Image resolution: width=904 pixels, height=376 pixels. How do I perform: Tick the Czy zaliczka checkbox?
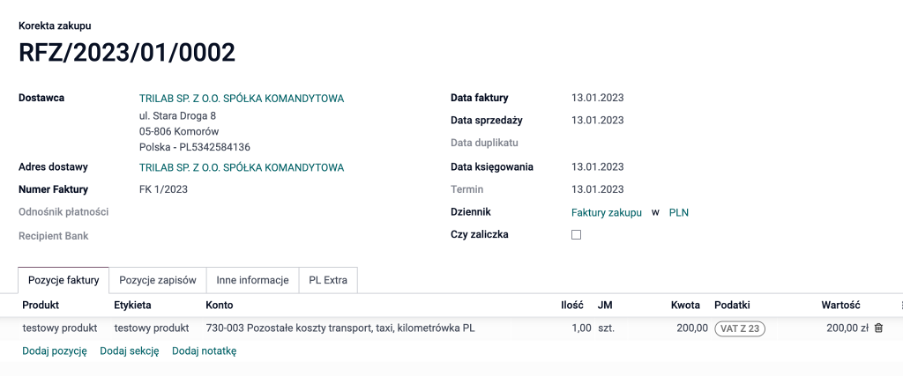[575, 235]
